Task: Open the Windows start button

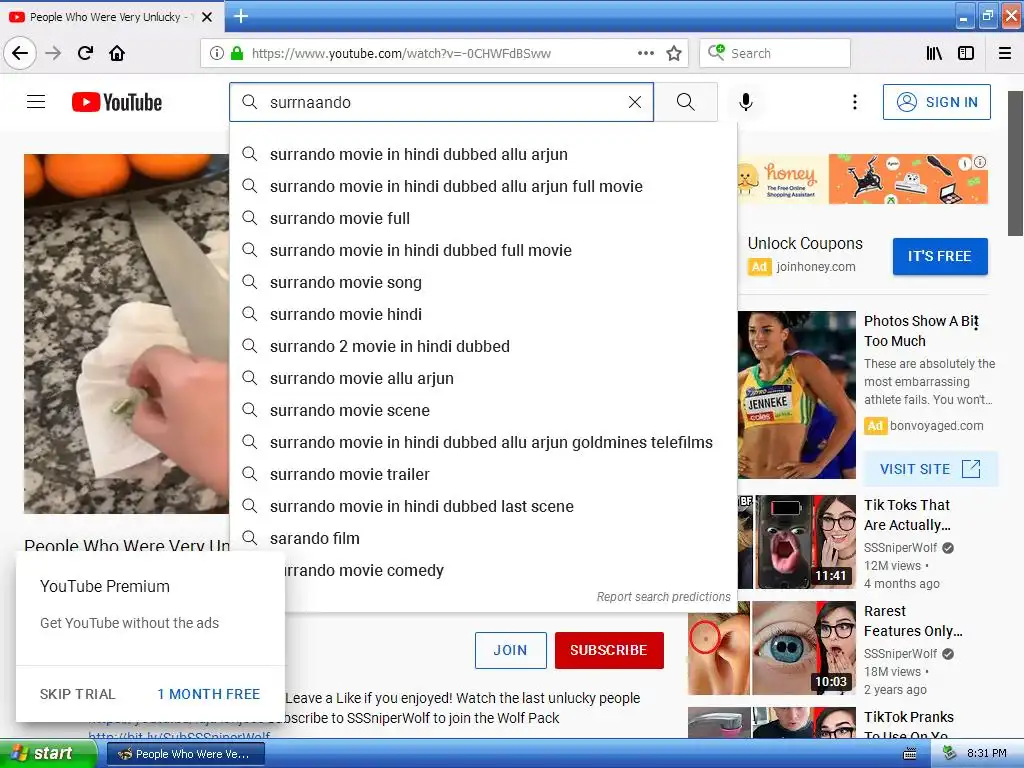Action: pos(48,754)
